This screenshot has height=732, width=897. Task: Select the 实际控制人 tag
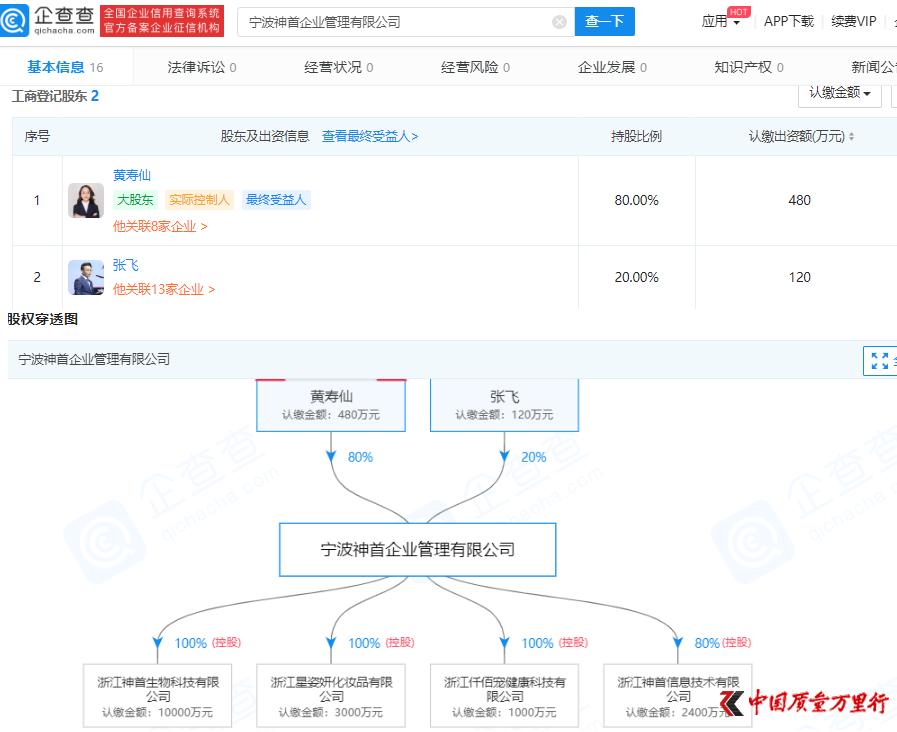point(199,199)
